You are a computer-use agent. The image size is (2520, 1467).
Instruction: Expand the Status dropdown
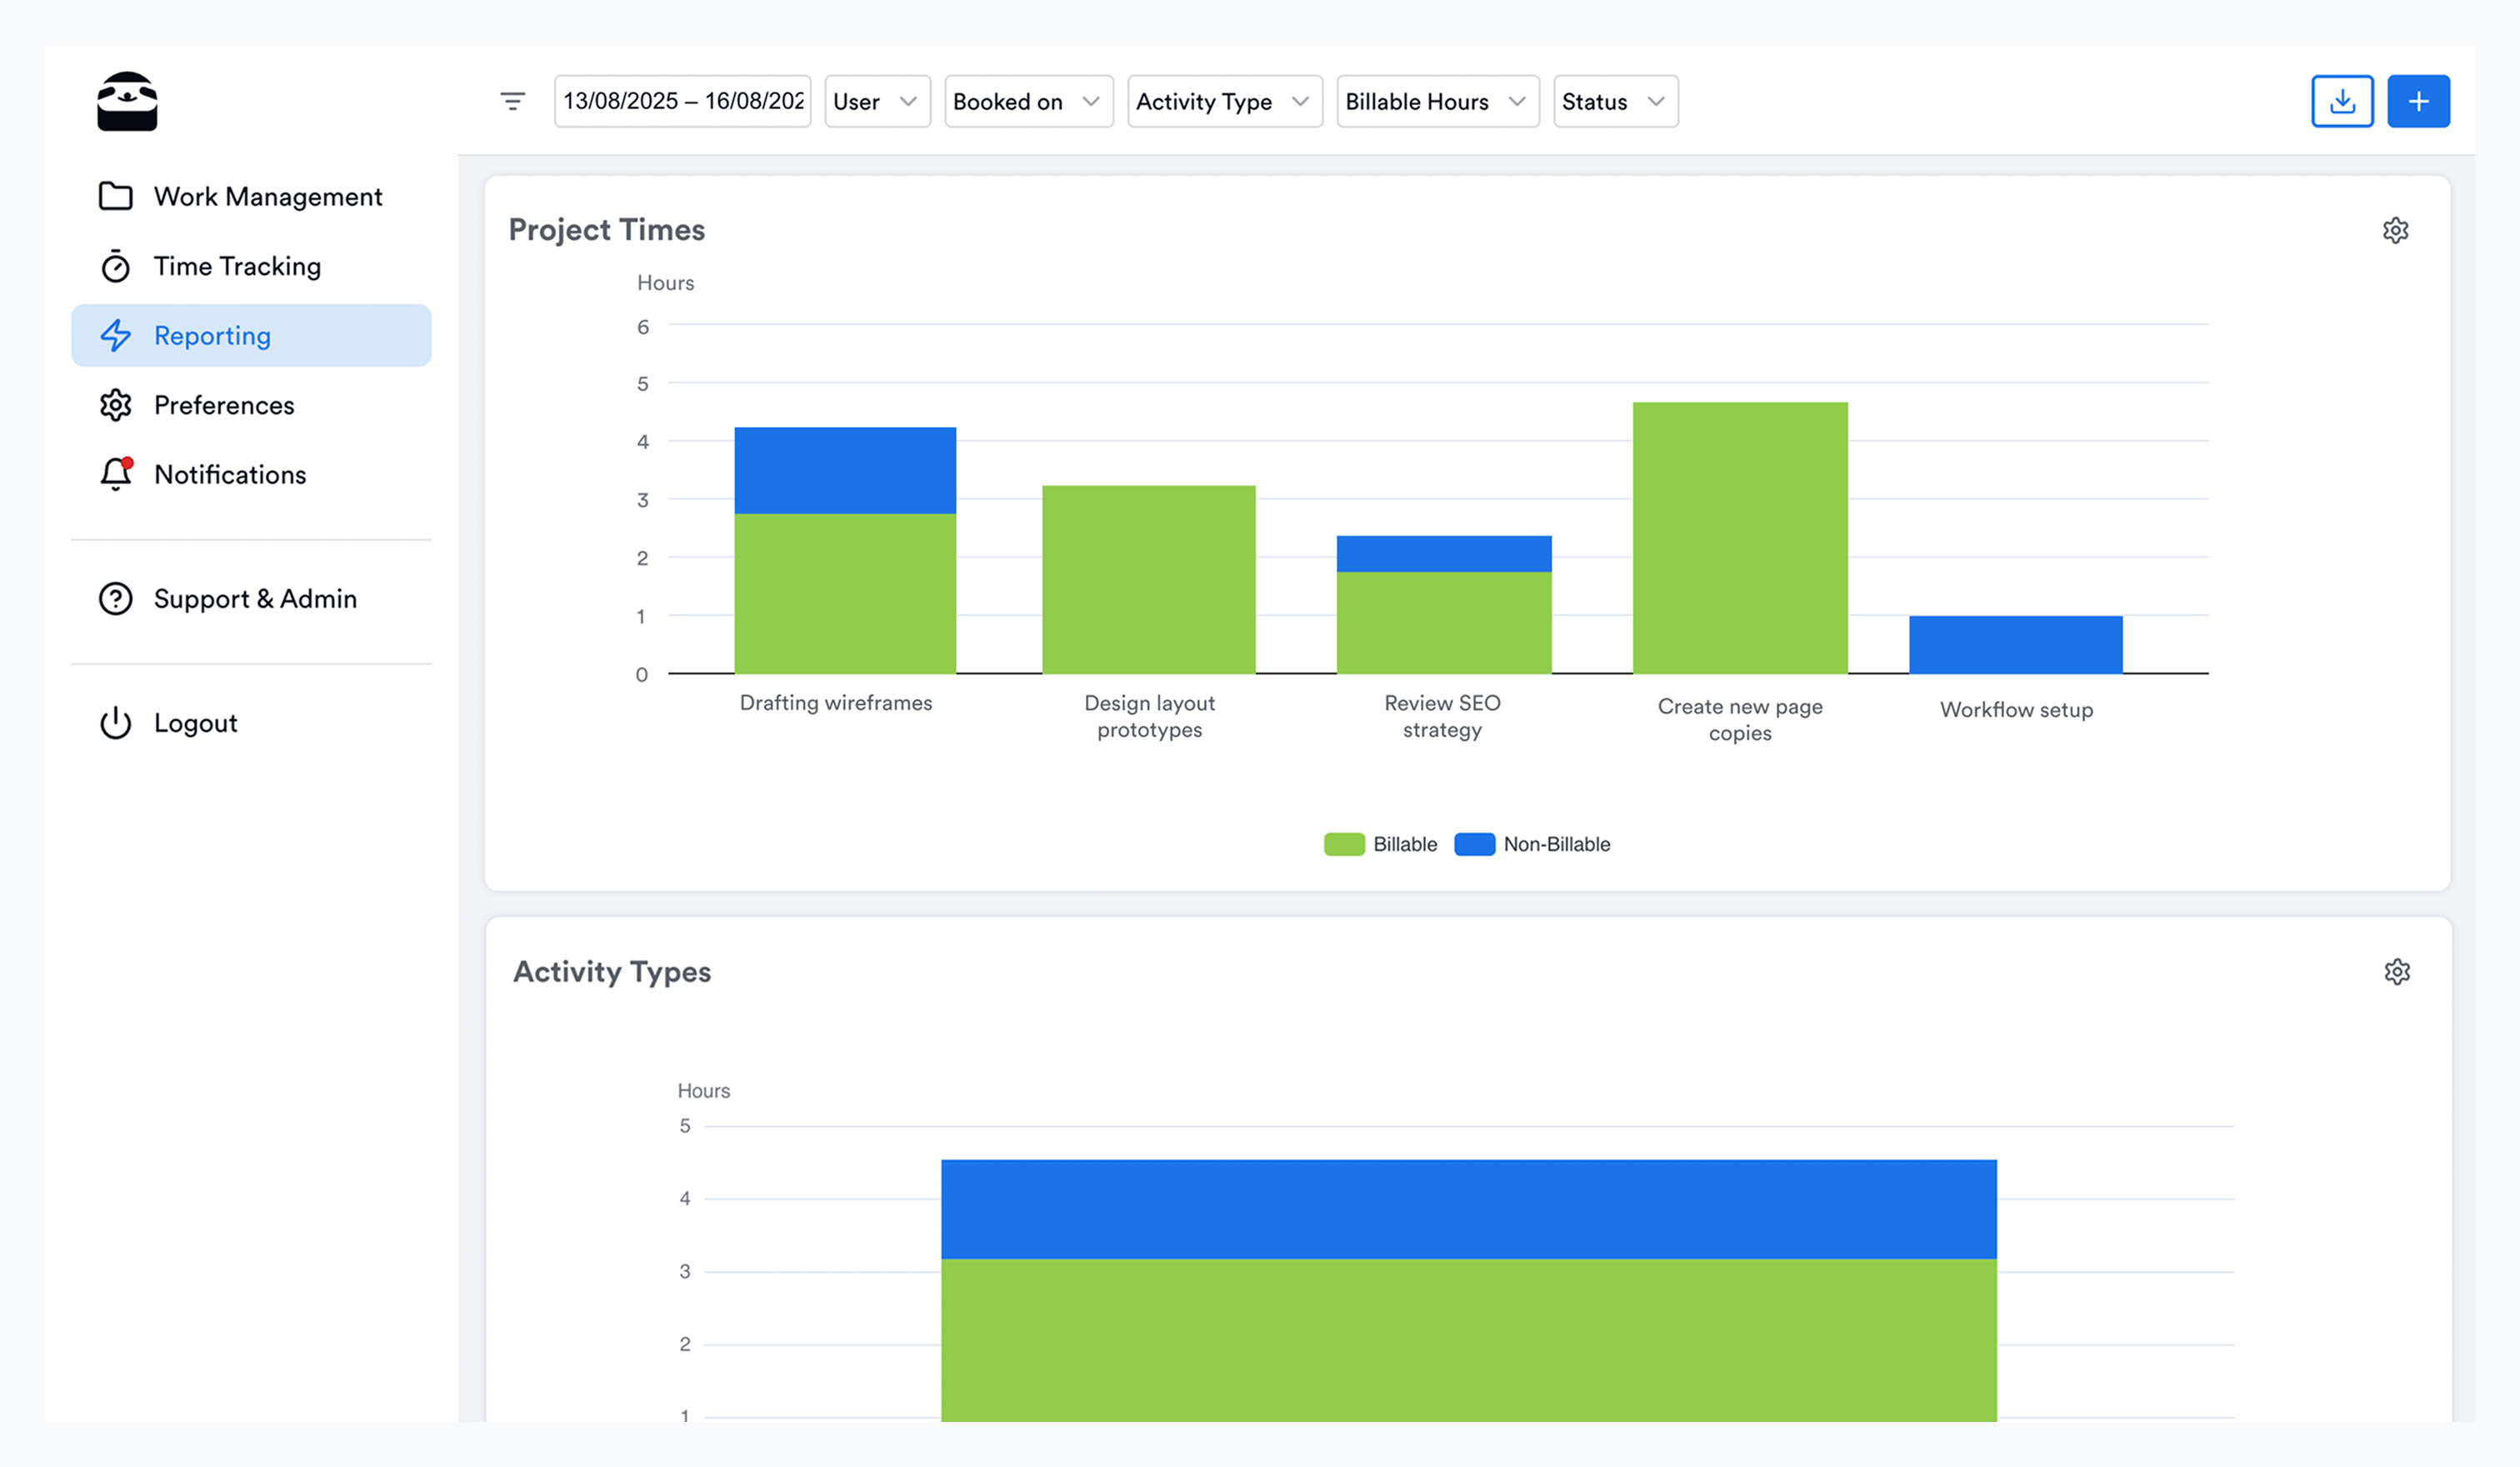pyautogui.click(x=1614, y=100)
